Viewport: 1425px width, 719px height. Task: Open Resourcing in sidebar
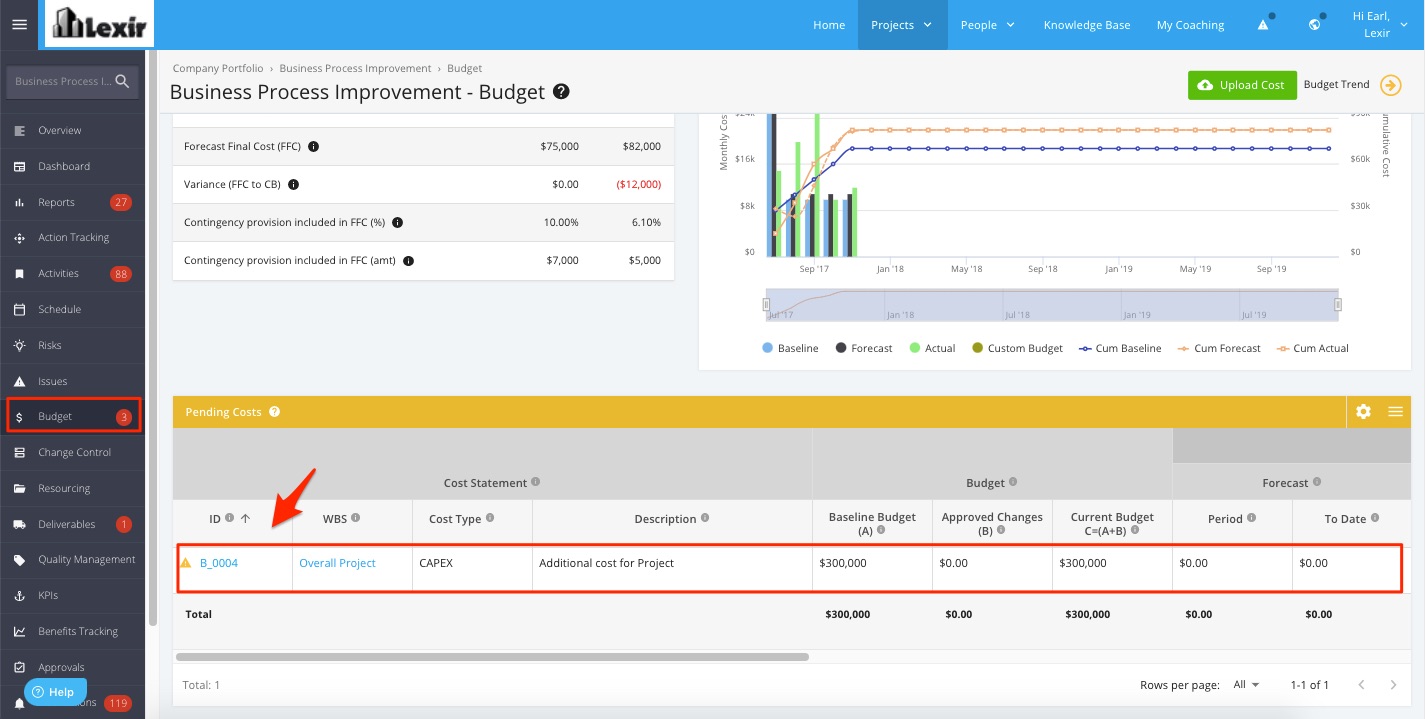73,488
